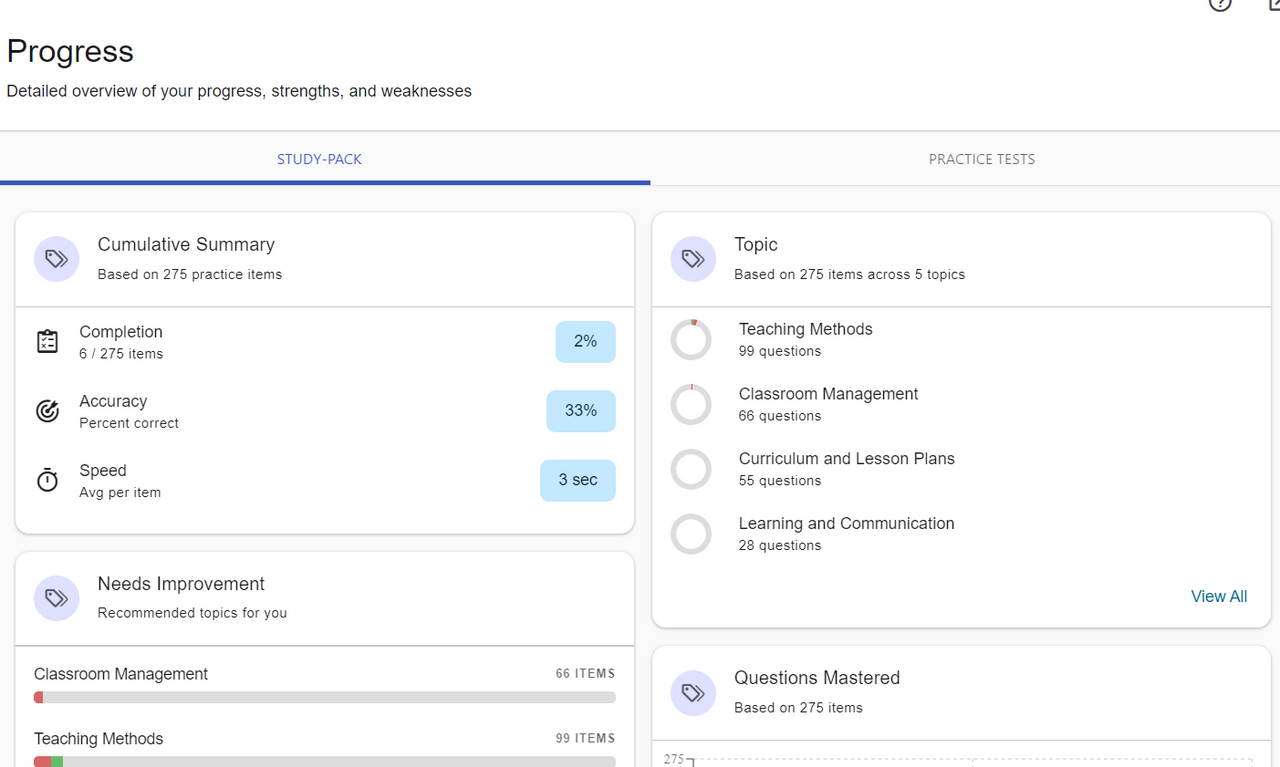Open the Teaching Methods topic

point(805,329)
